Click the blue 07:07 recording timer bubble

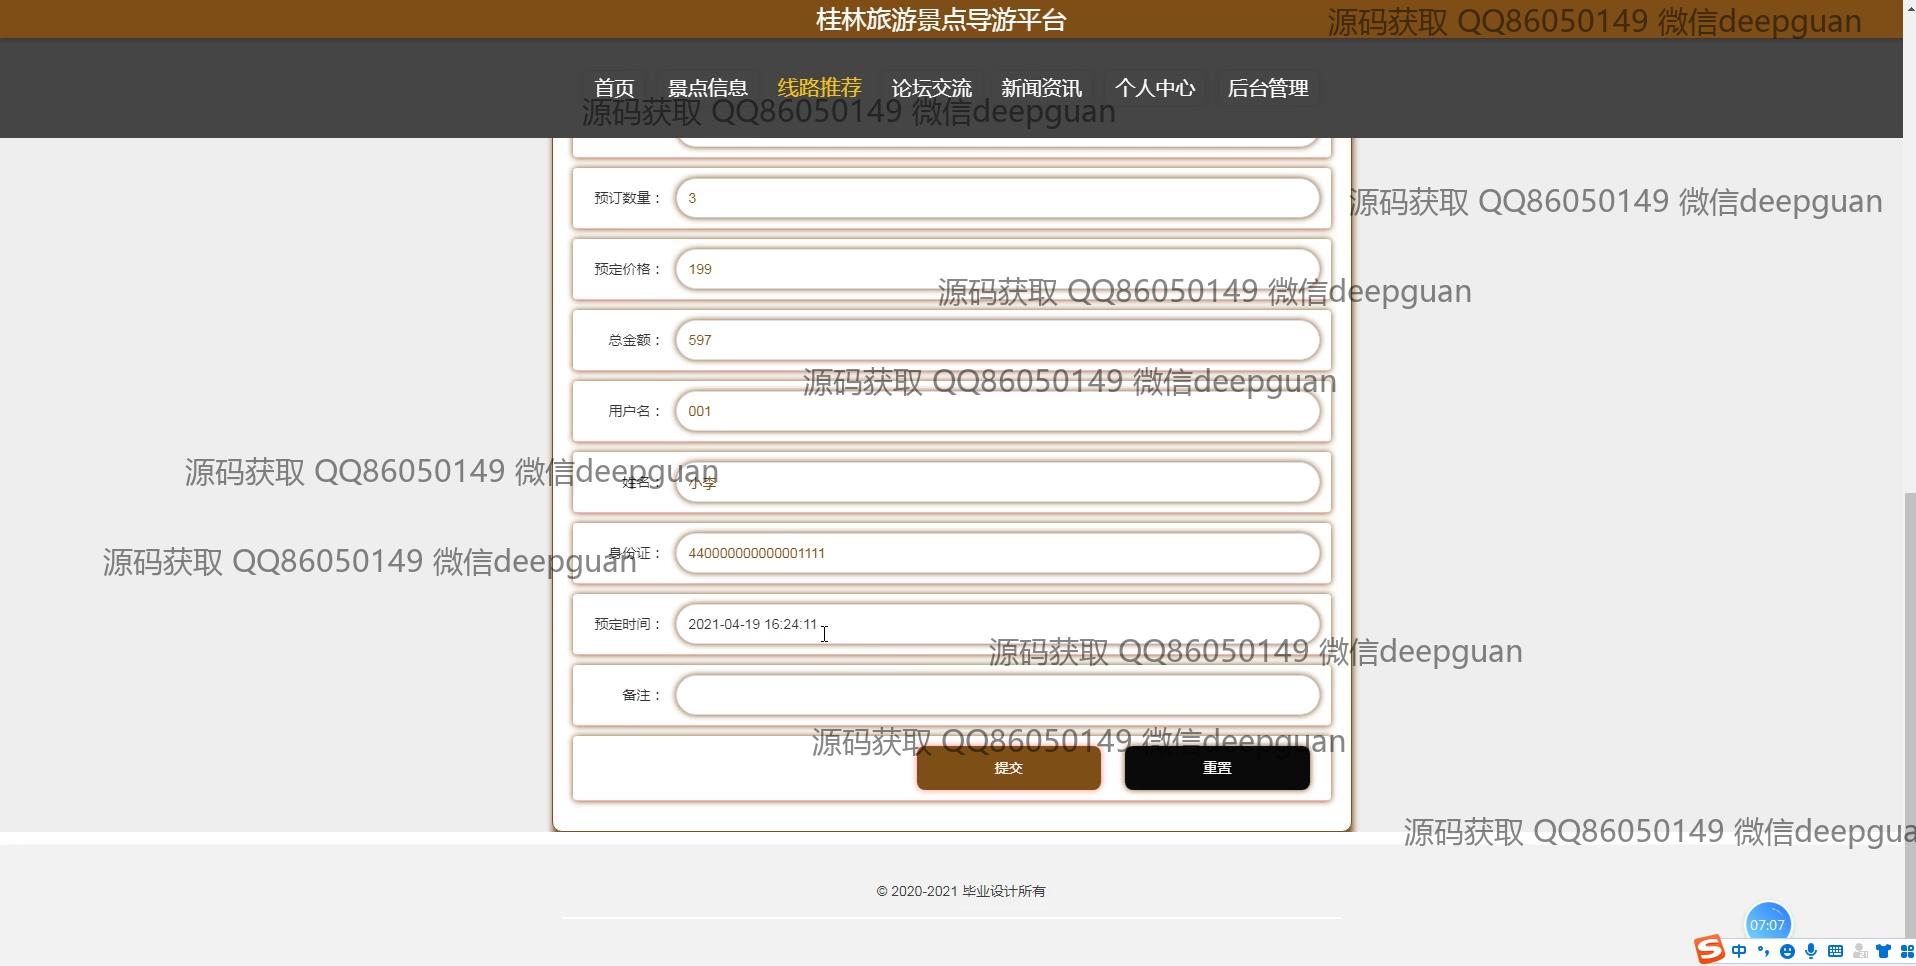point(1767,924)
